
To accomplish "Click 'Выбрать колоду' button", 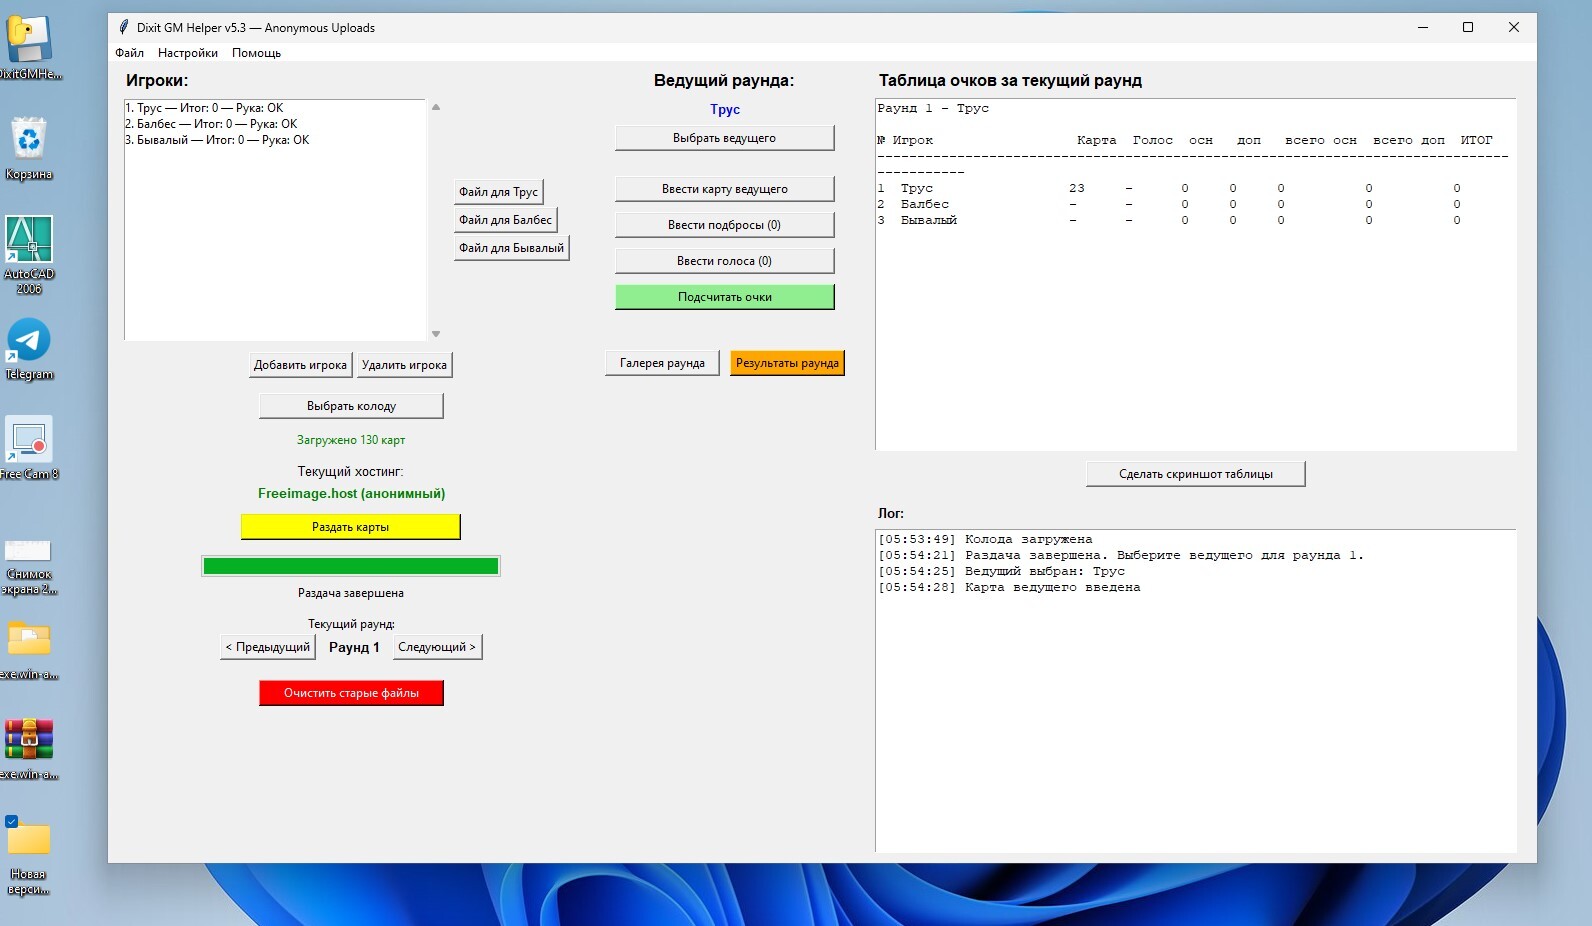I will tap(351, 406).
